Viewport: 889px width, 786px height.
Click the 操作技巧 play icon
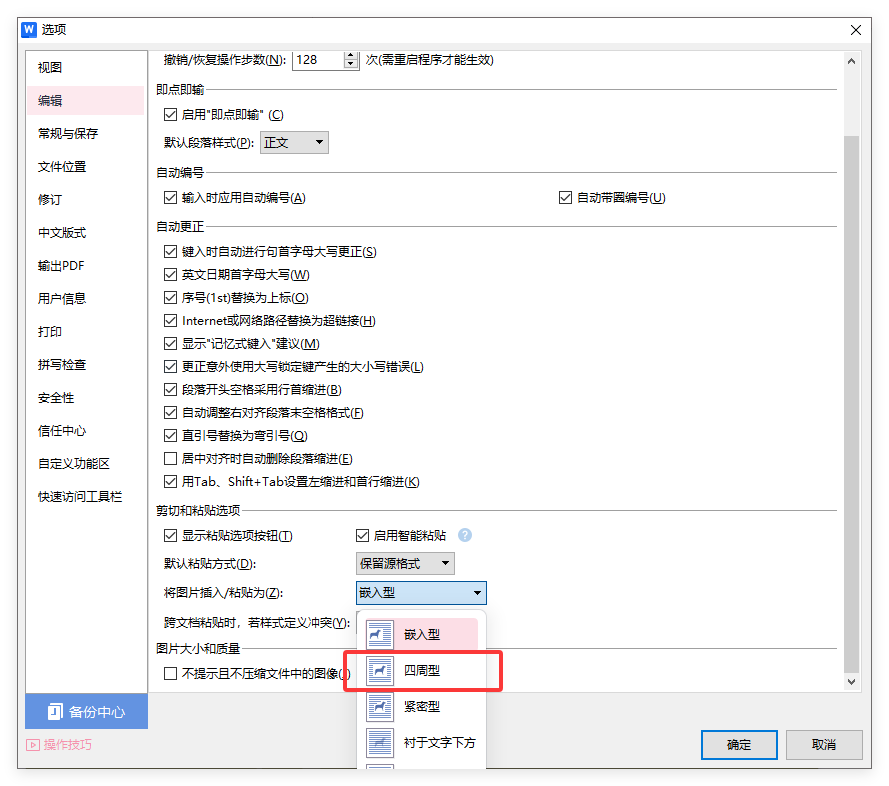pyautogui.click(x=32, y=744)
